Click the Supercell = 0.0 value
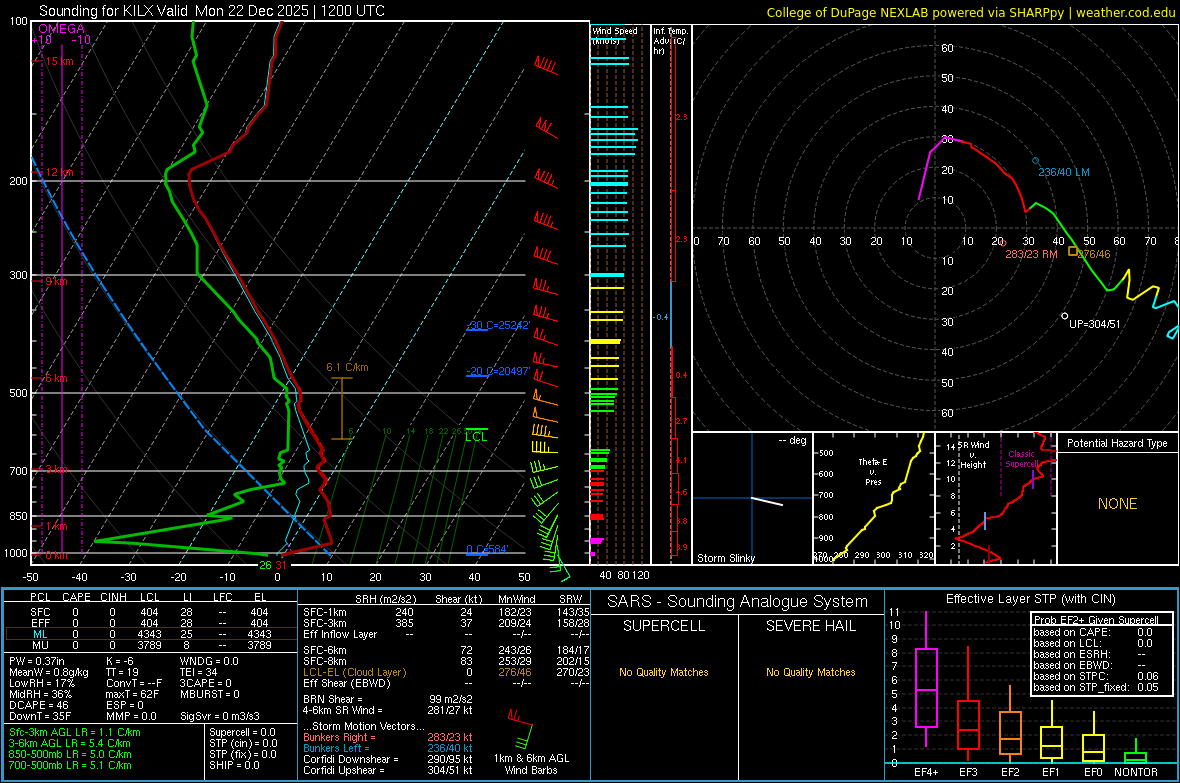The width and height of the screenshot is (1180, 783). (242, 732)
